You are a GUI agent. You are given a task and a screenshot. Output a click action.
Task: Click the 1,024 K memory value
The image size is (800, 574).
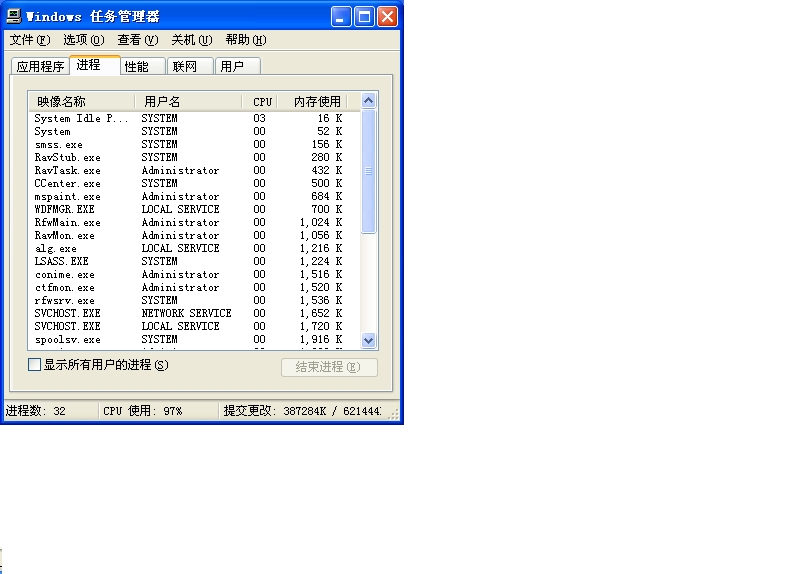320,222
